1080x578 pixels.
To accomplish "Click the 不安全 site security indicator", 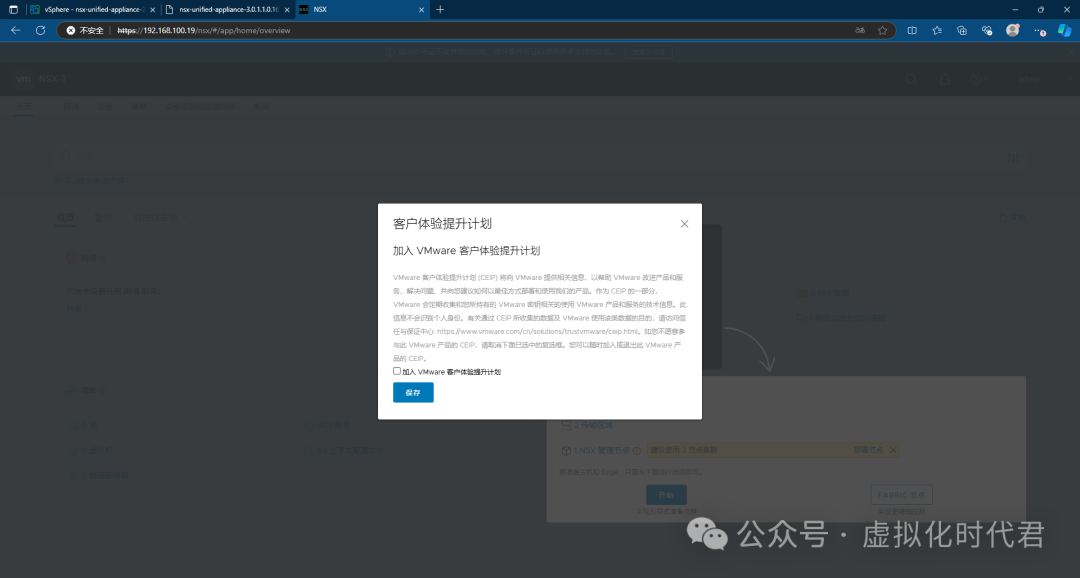I will coord(85,30).
